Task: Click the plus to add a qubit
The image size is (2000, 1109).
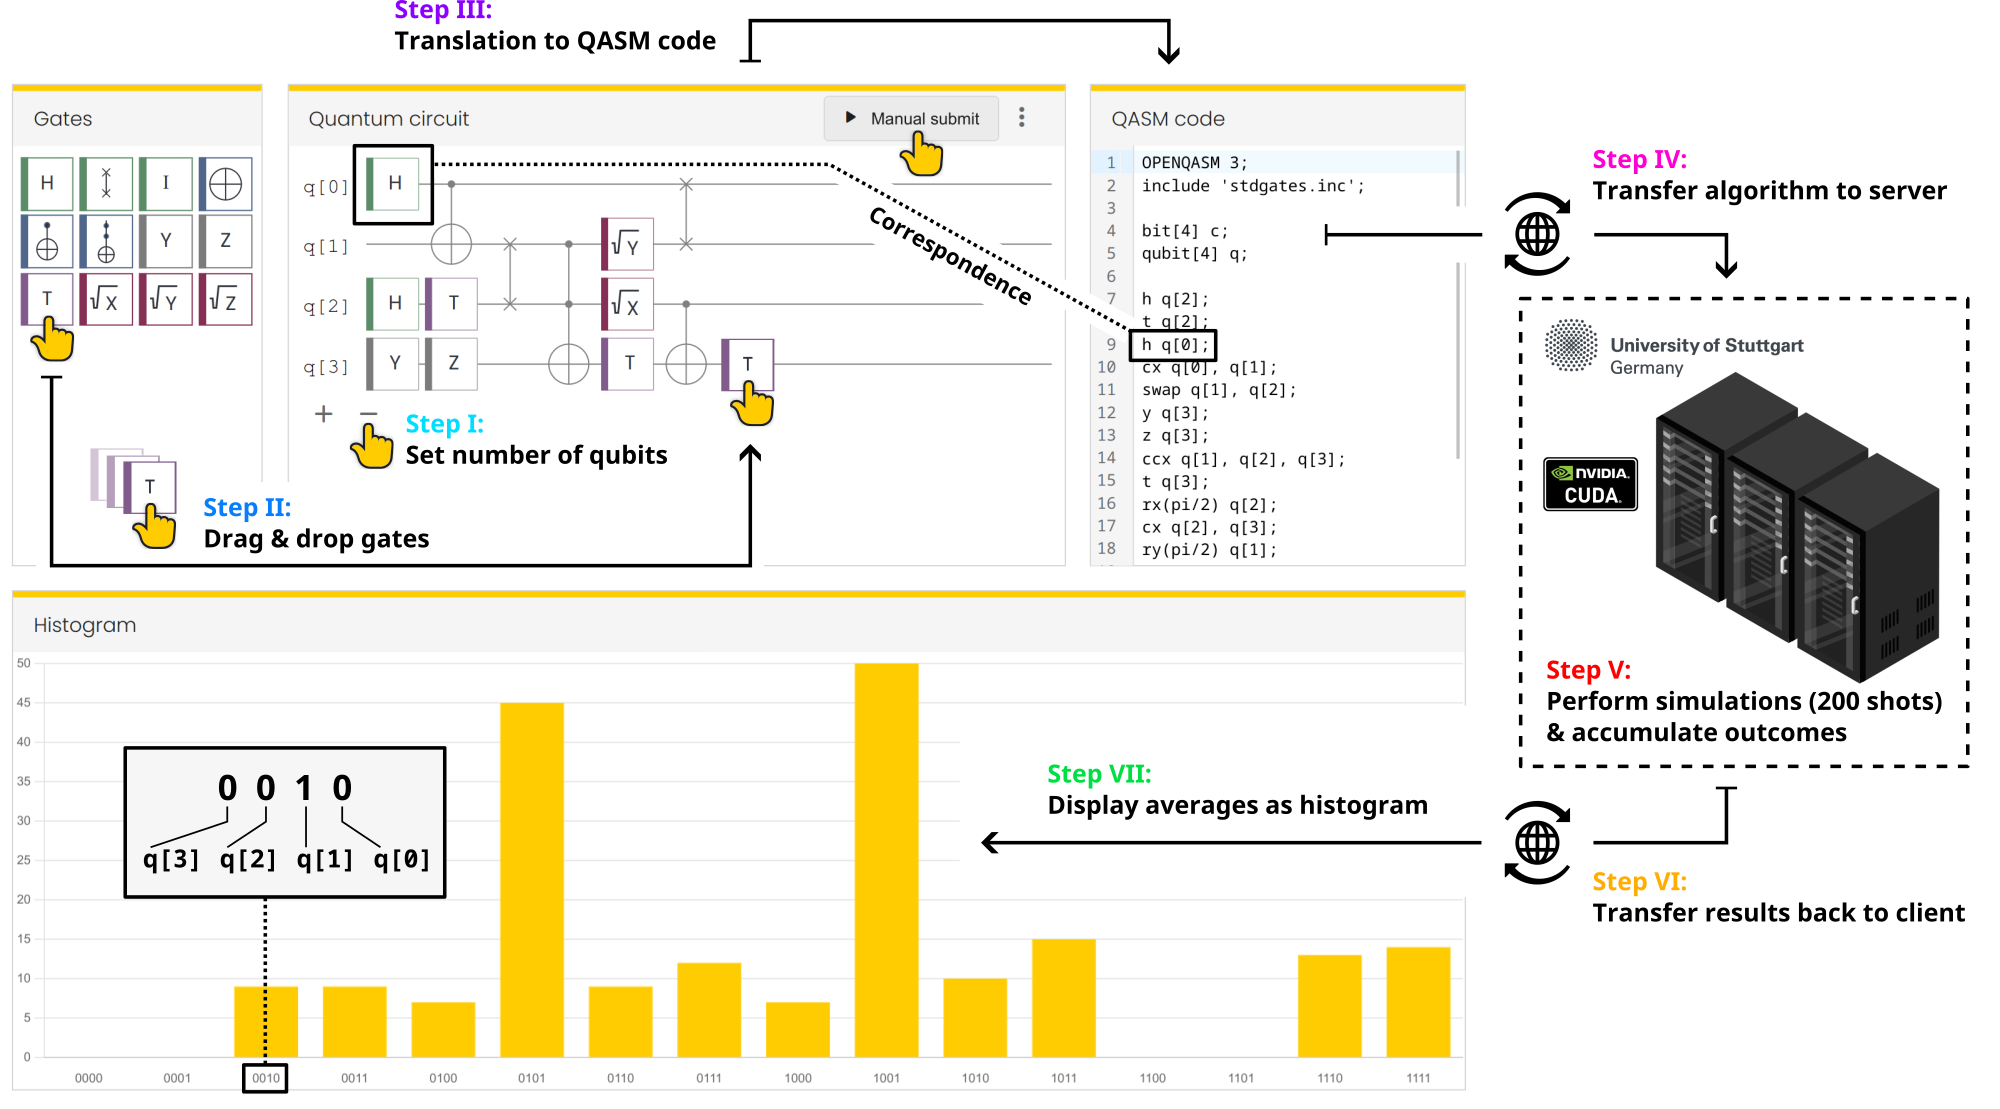Action: pos(323,414)
